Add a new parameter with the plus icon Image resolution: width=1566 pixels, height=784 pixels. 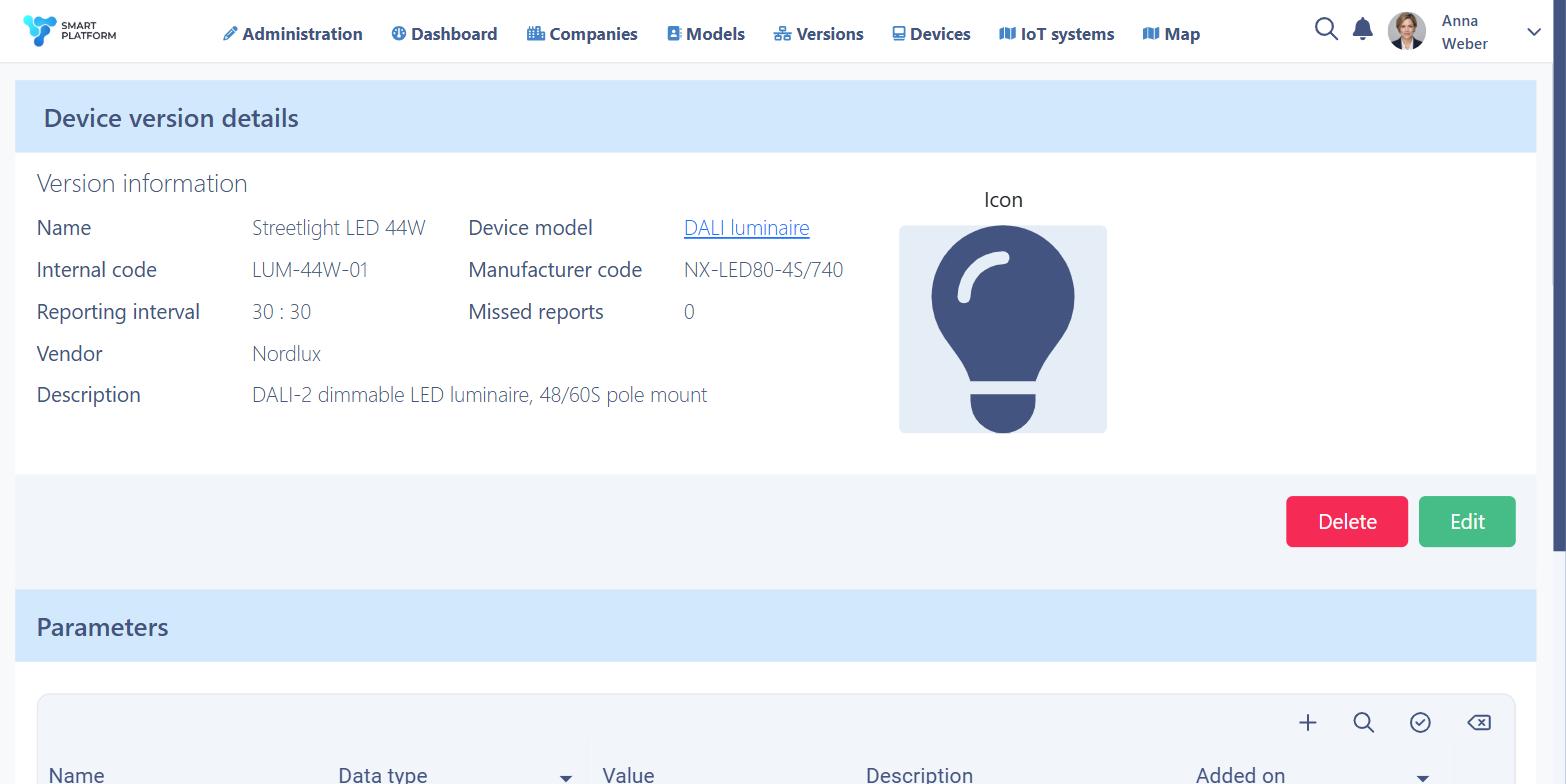(x=1308, y=722)
